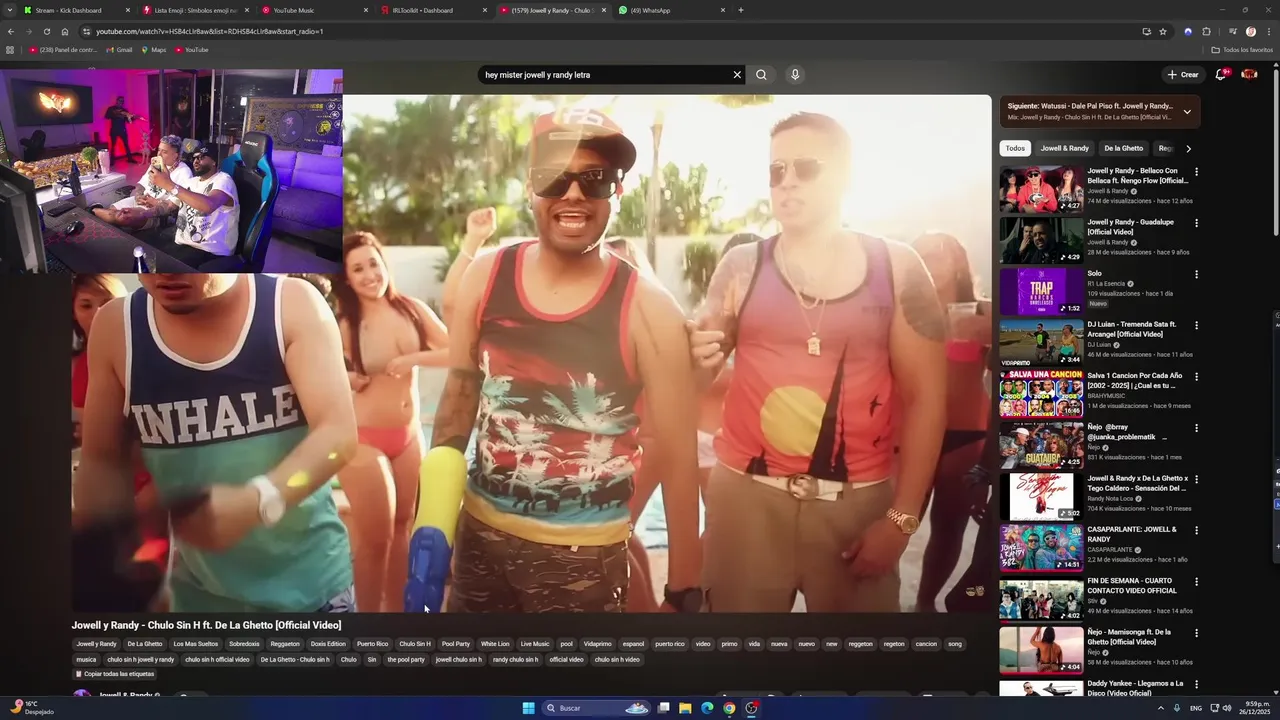Close the YouTube Music tab
The height and width of the screenshot is (720, 1280).
365,10
